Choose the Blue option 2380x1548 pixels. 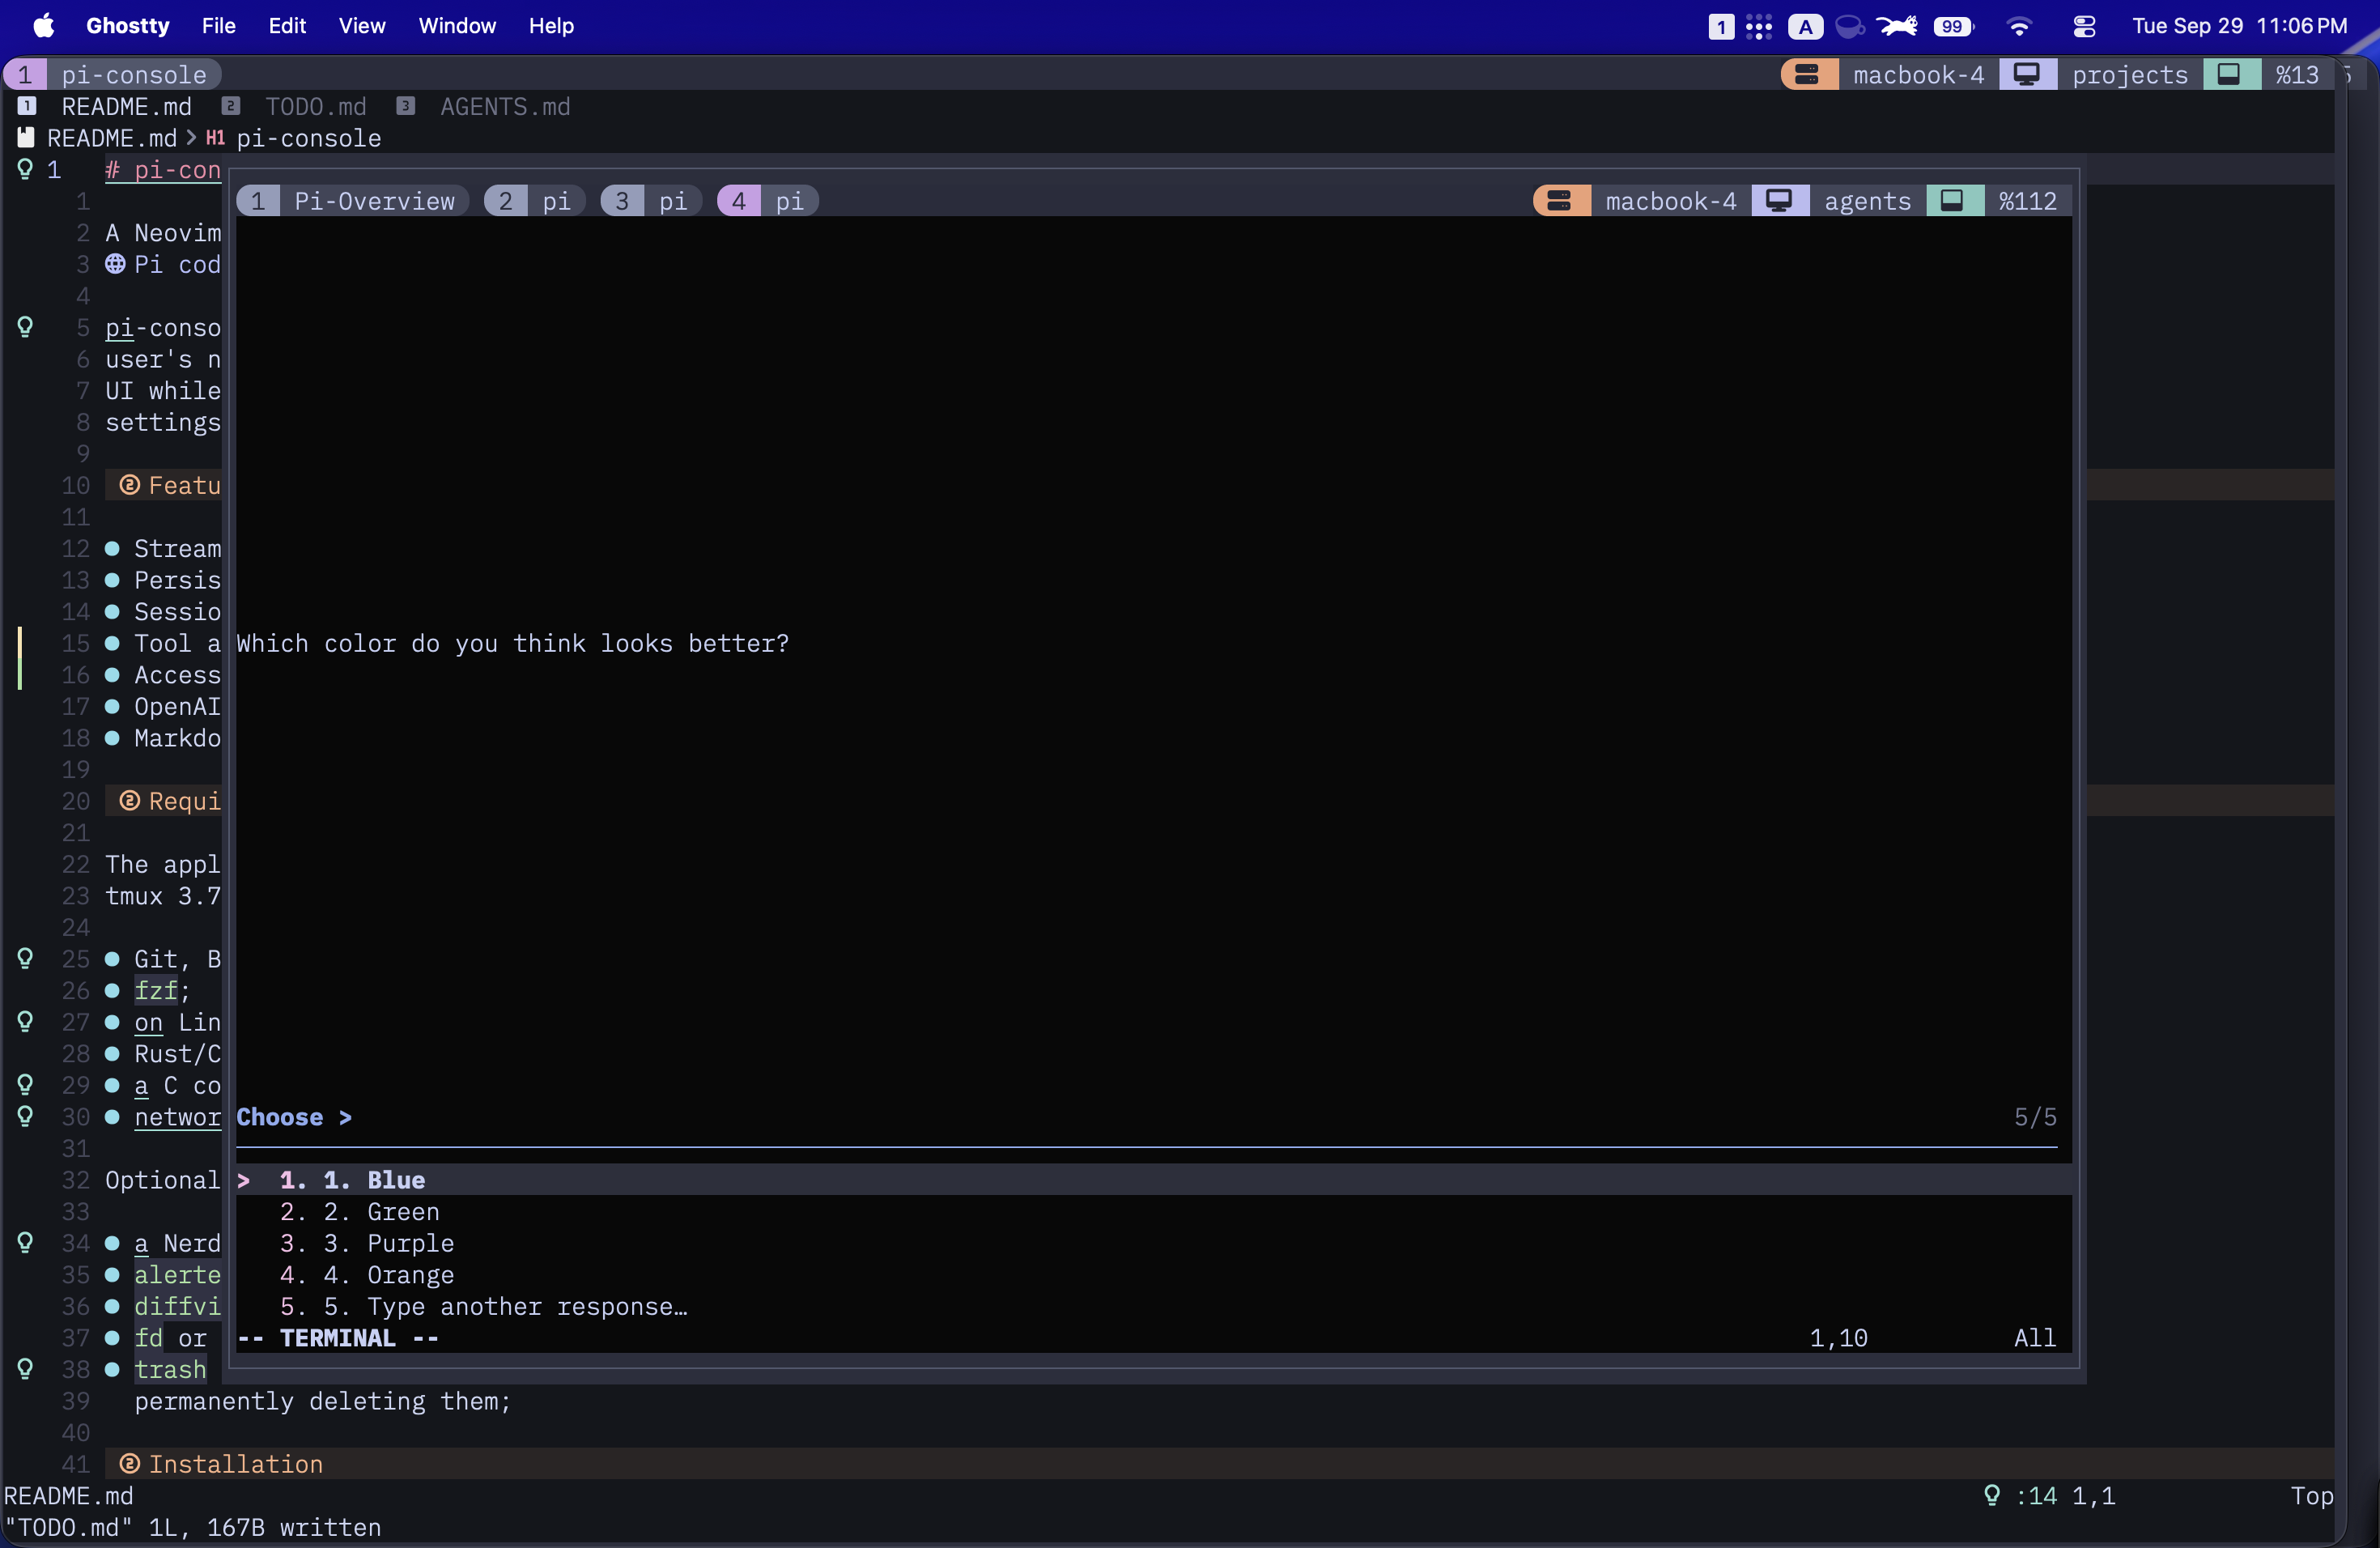pyautogui.click(x=1153, y=1180)
